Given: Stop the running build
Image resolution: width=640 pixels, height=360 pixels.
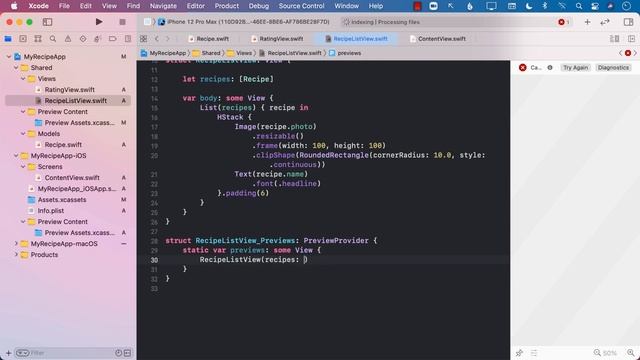Looking at the screenshot, I should pos(122,22).
